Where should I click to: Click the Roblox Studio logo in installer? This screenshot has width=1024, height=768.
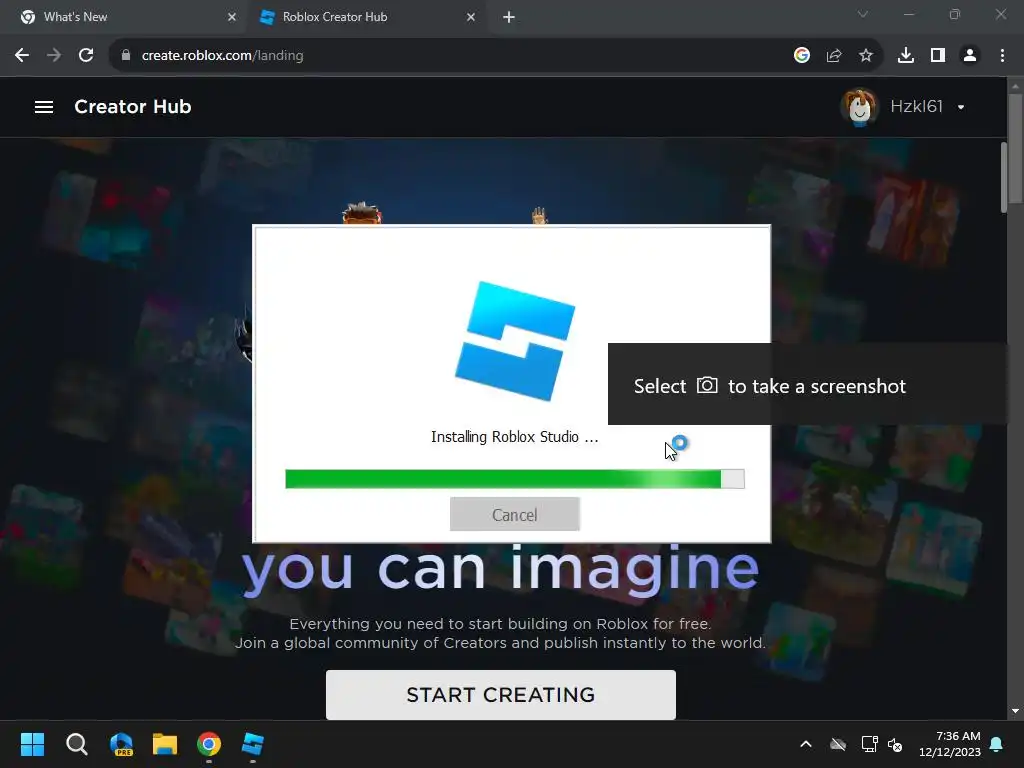[515, 341]
